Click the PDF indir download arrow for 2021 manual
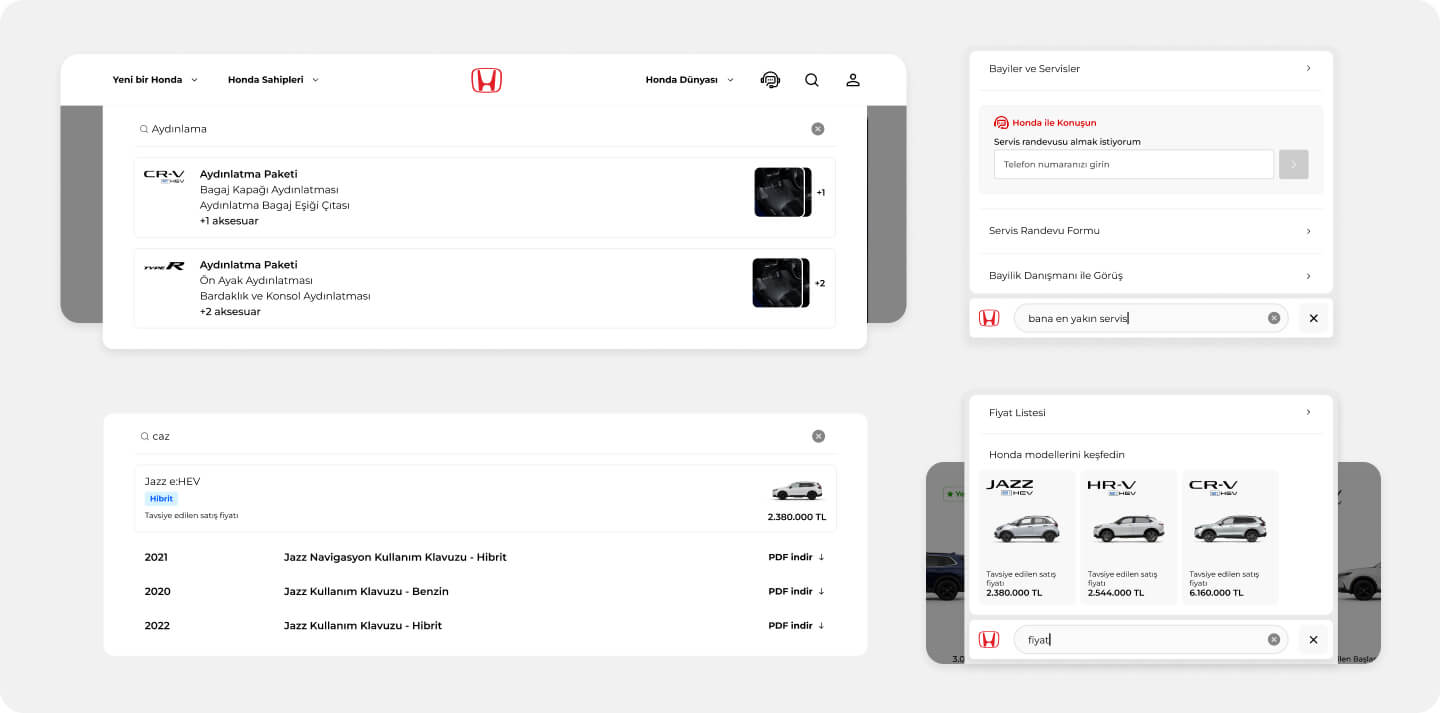 click(x=821, y=557)
